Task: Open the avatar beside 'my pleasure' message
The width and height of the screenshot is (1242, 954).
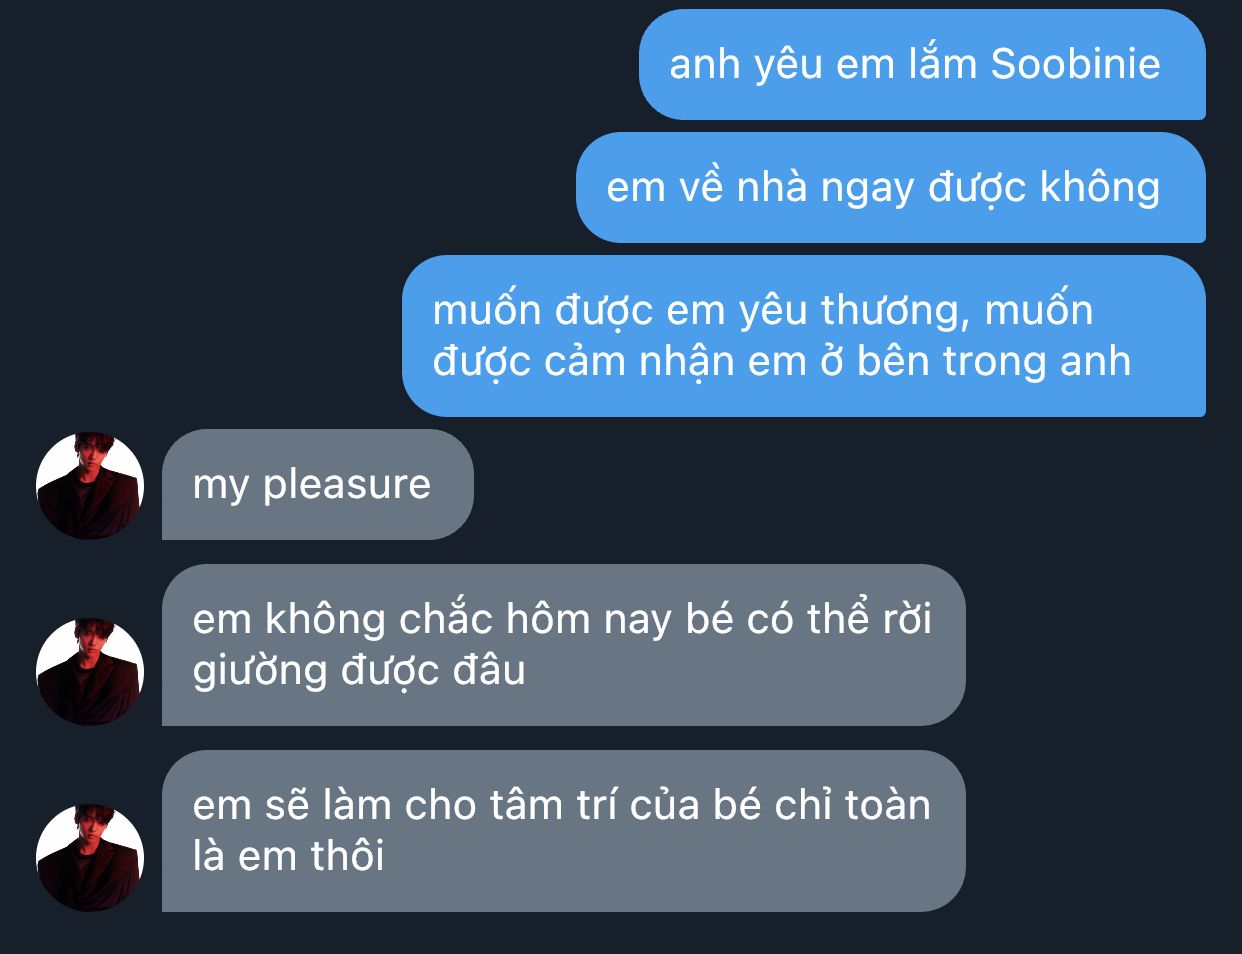Action: coord(90,486)
